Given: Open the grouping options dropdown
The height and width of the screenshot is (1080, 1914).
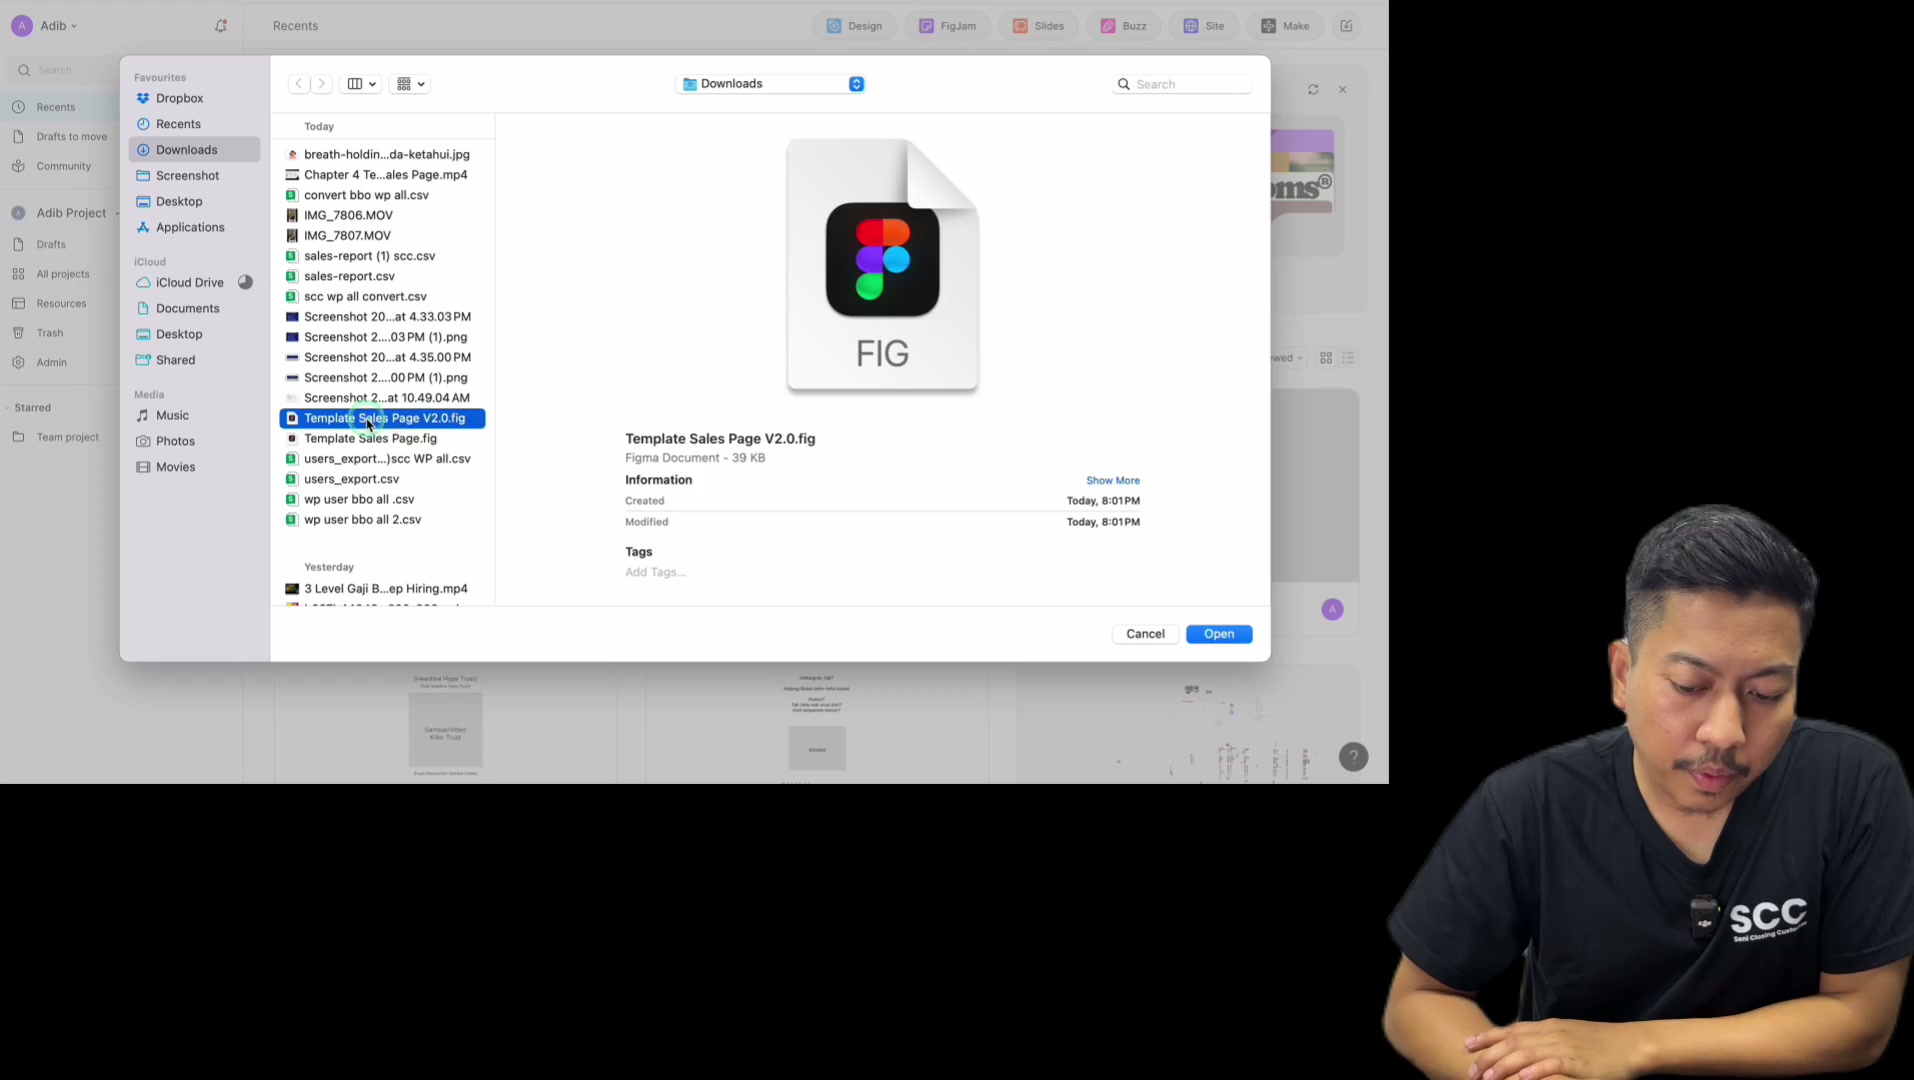Looking at the screenshot, I should pyautogui.click(x=410, y=84).
